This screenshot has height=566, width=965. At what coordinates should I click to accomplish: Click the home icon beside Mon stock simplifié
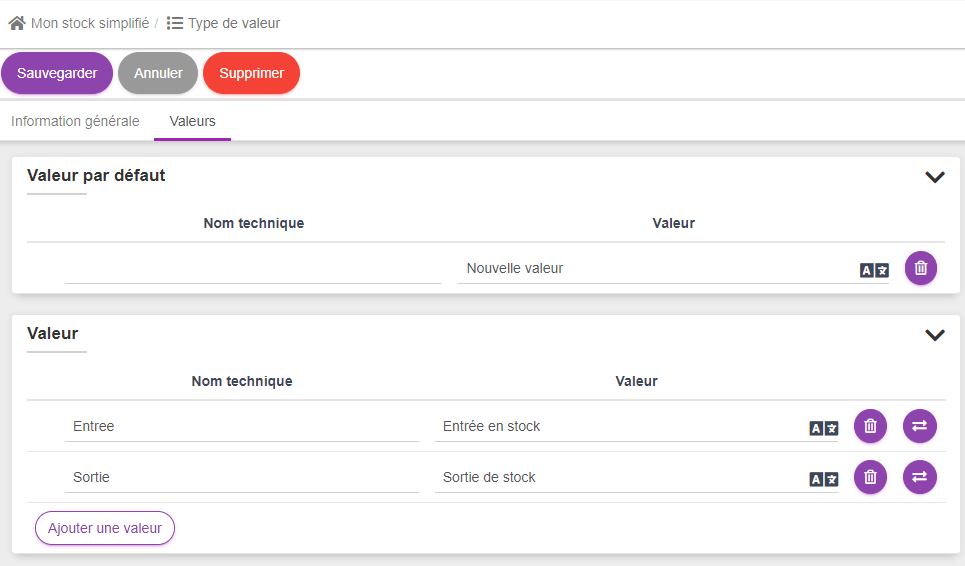(17, 23)
